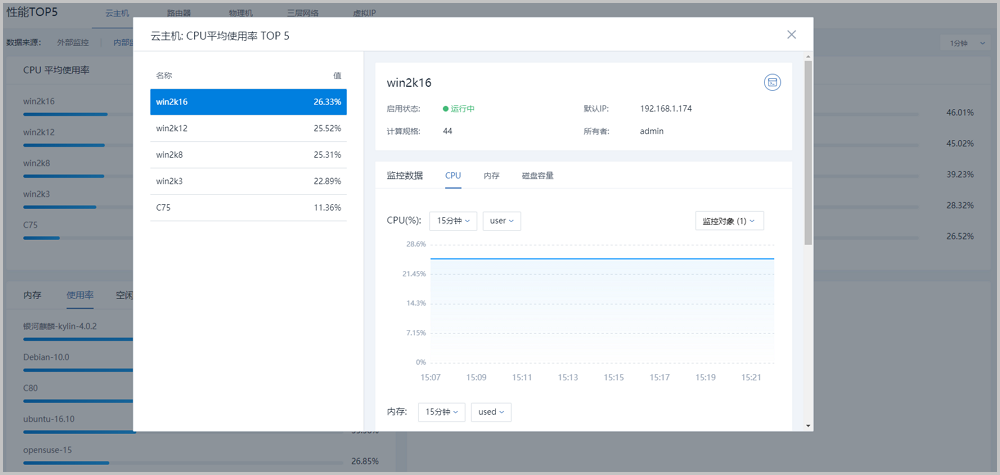Open the 内存 15分钟 time range dropdown
The height and width of the screenshot is (475, 1000).
(441, 412)
